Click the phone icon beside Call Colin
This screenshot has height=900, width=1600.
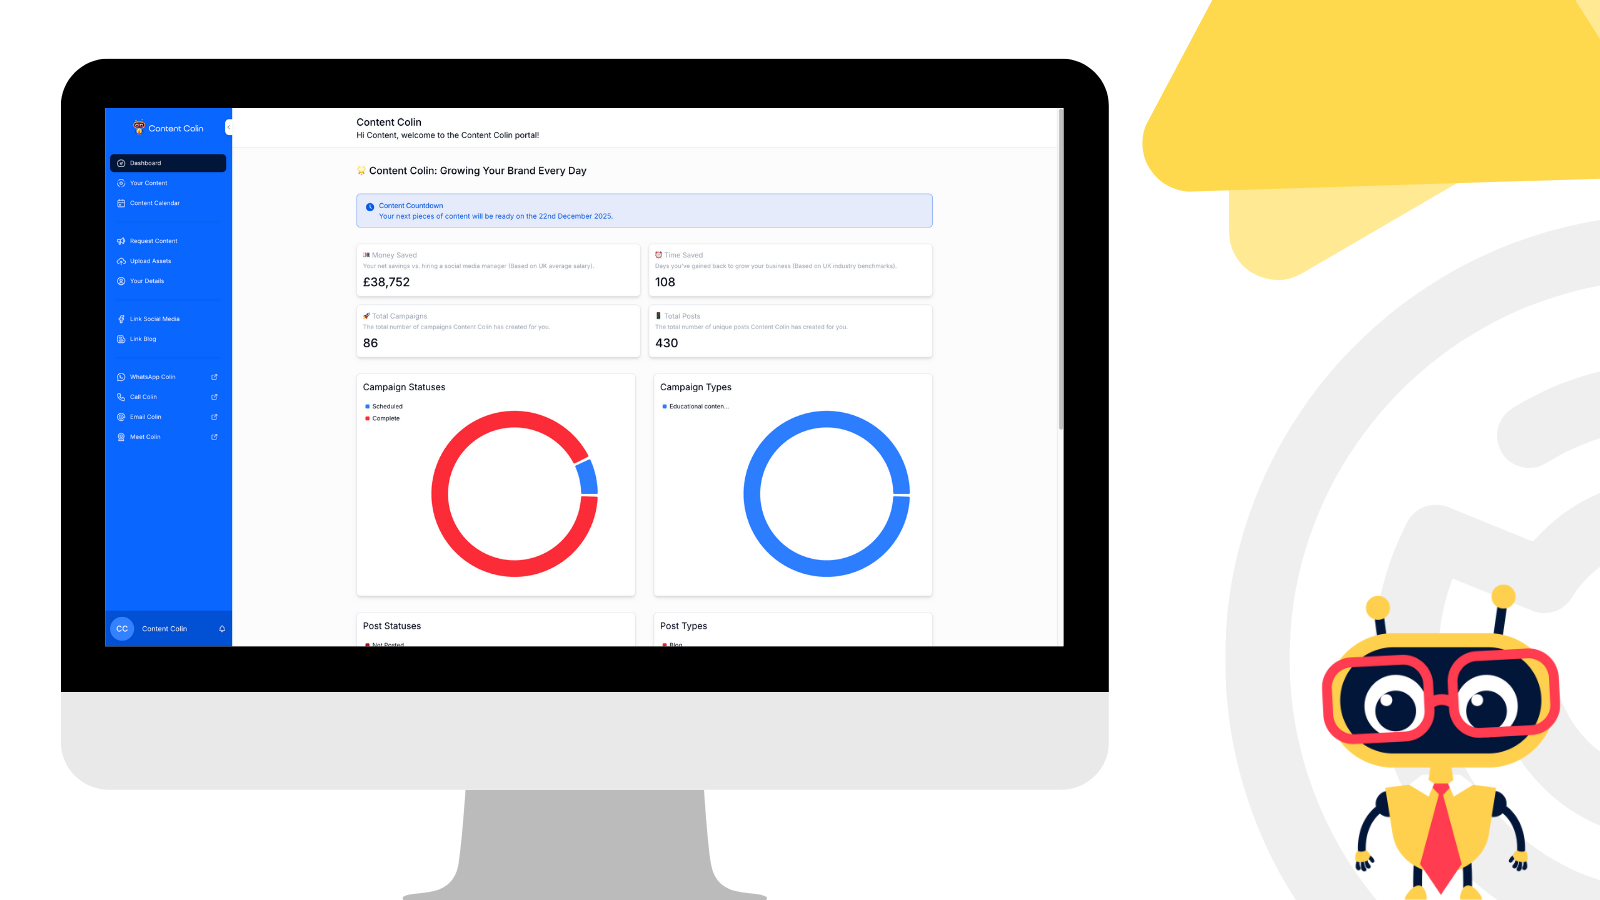(121, 397)
